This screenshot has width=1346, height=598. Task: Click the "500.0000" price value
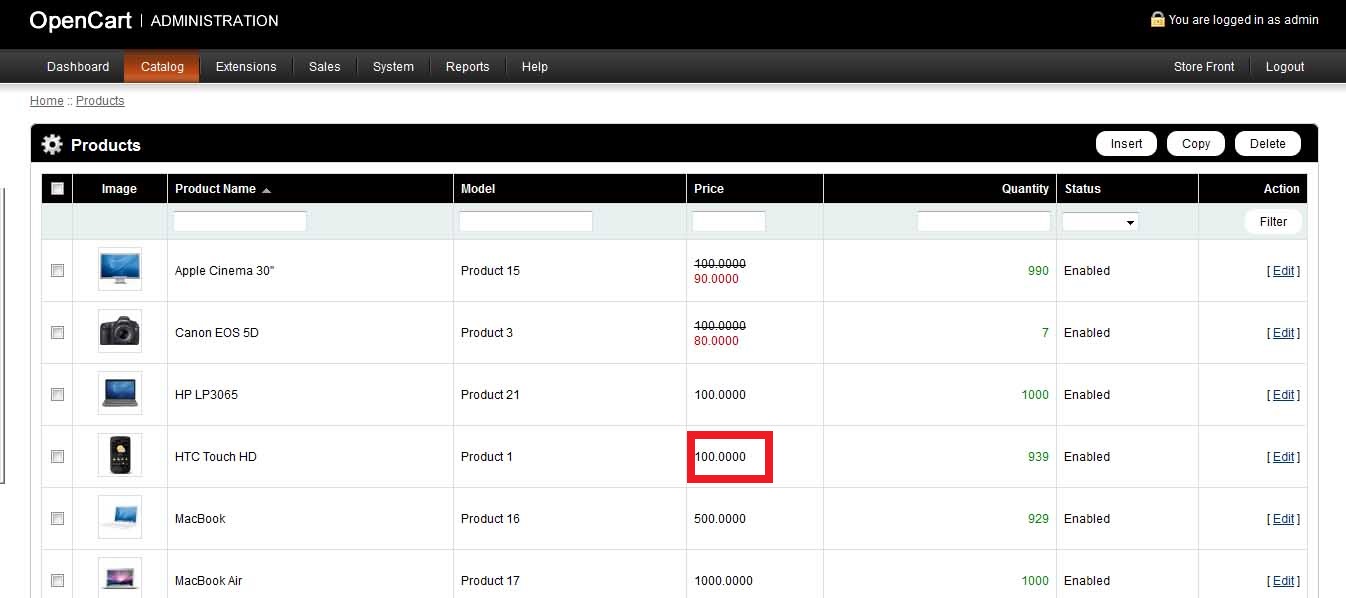720,519
